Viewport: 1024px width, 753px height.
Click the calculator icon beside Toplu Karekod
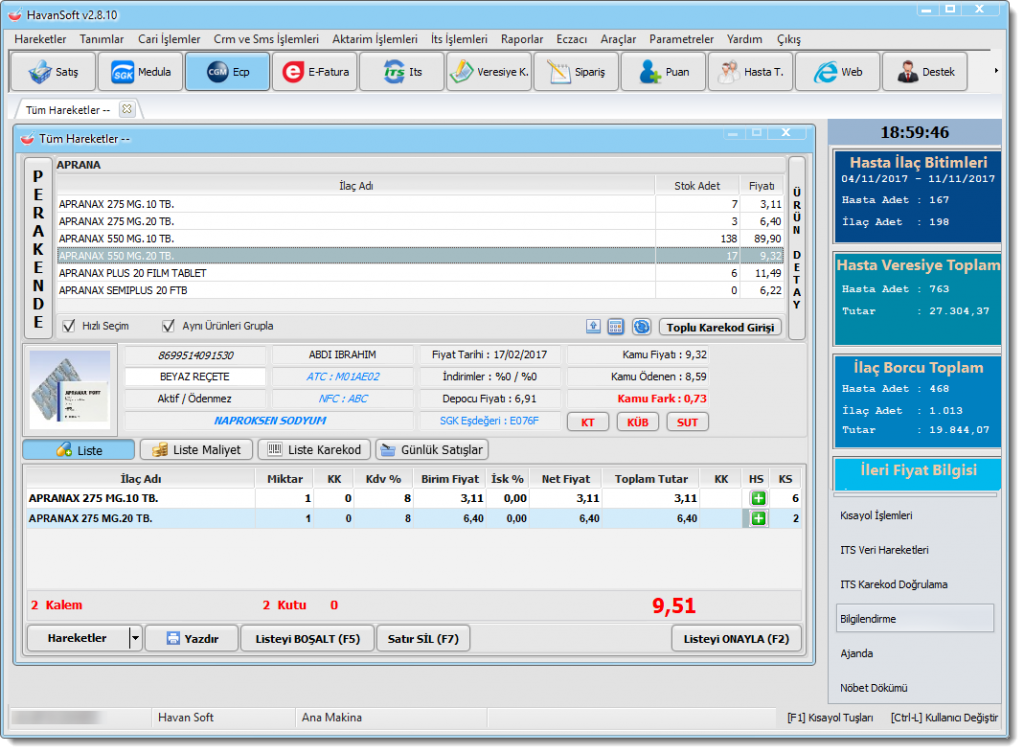[616, 327]
